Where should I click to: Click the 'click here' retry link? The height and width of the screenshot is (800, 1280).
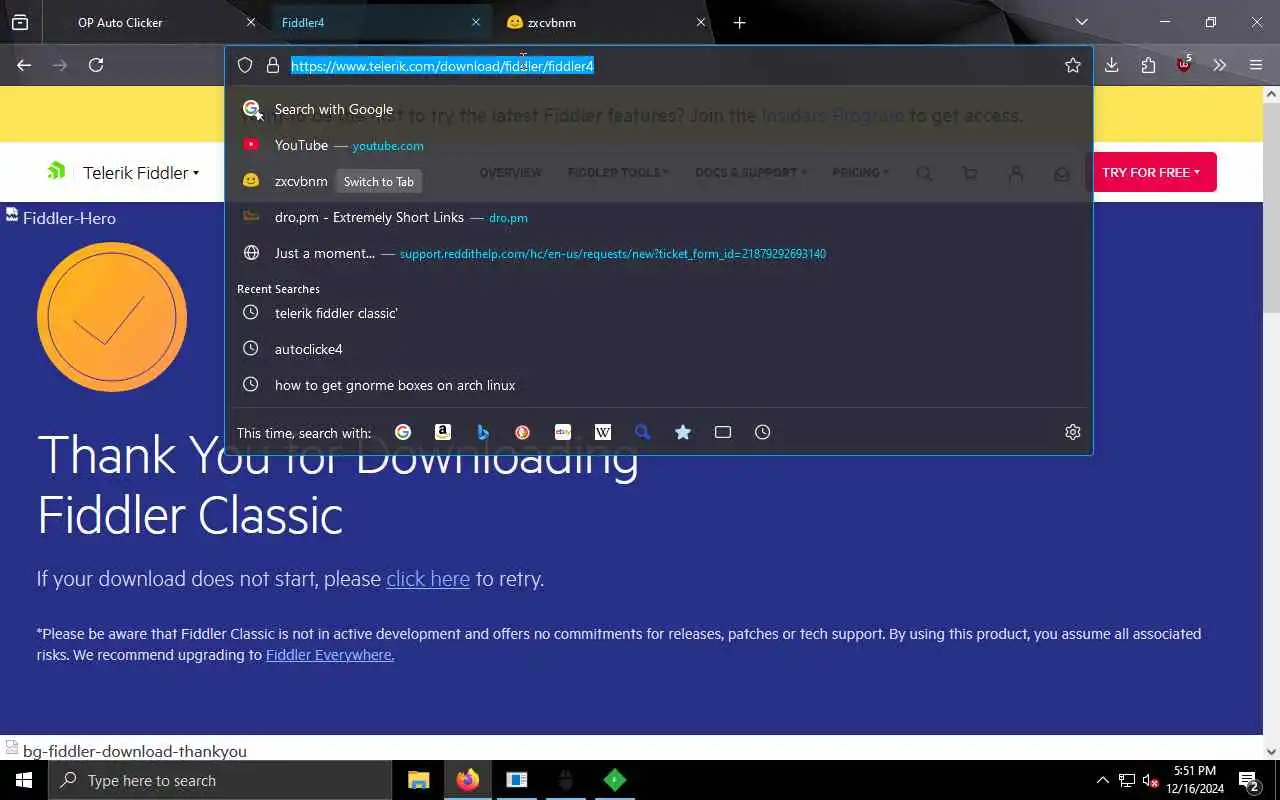(428, 579)
